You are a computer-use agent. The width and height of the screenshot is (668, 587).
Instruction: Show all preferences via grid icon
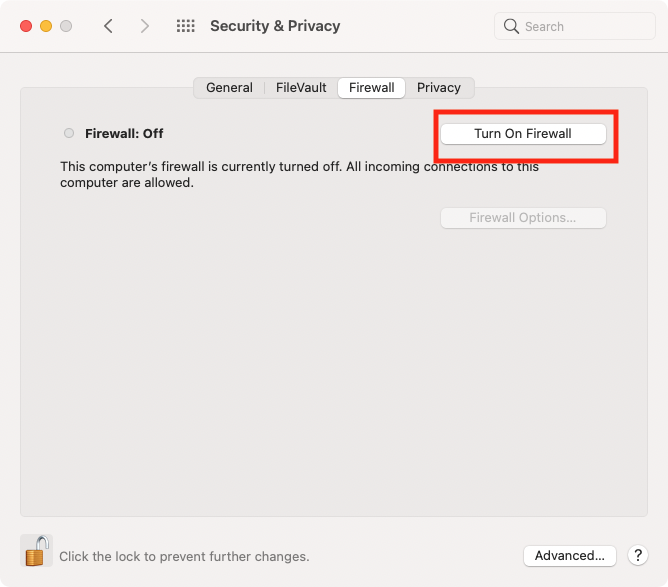[x=186, y=26]
